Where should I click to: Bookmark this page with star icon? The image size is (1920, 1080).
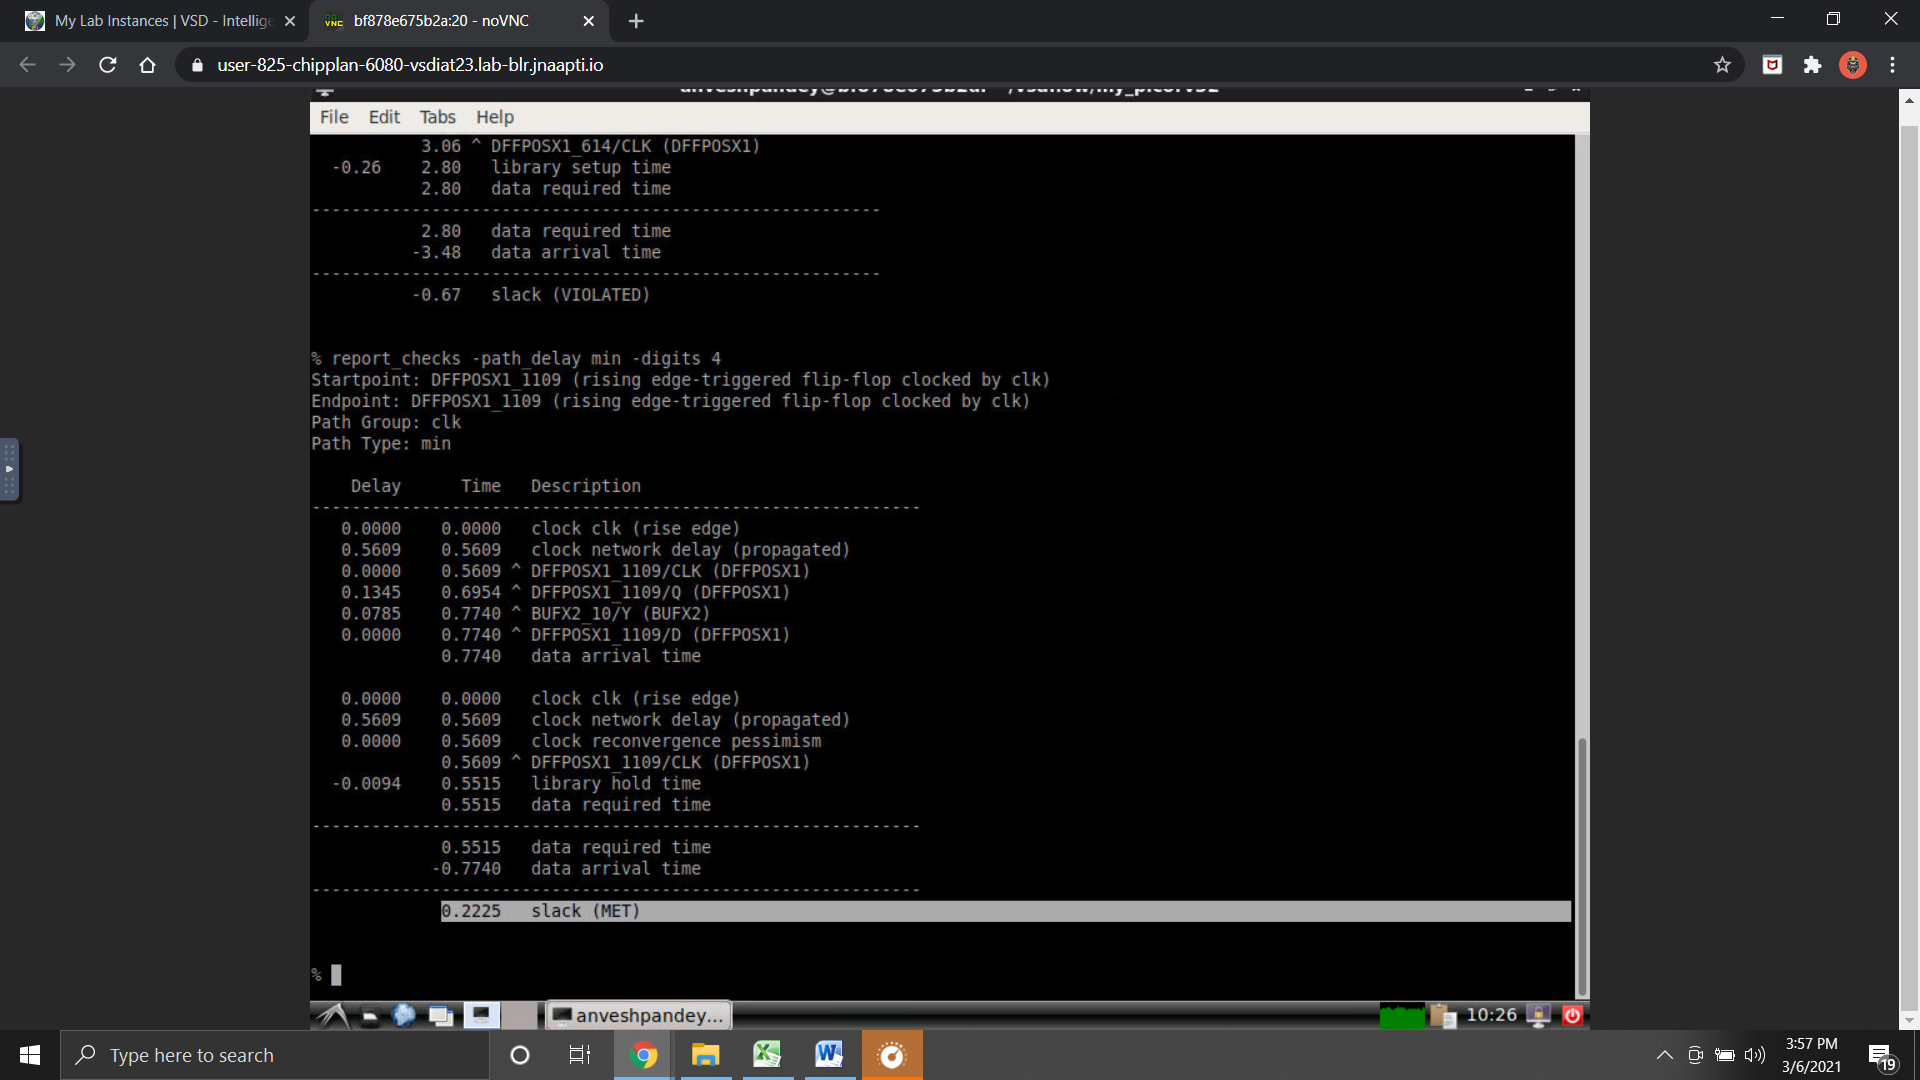[x=1722, y=65]
